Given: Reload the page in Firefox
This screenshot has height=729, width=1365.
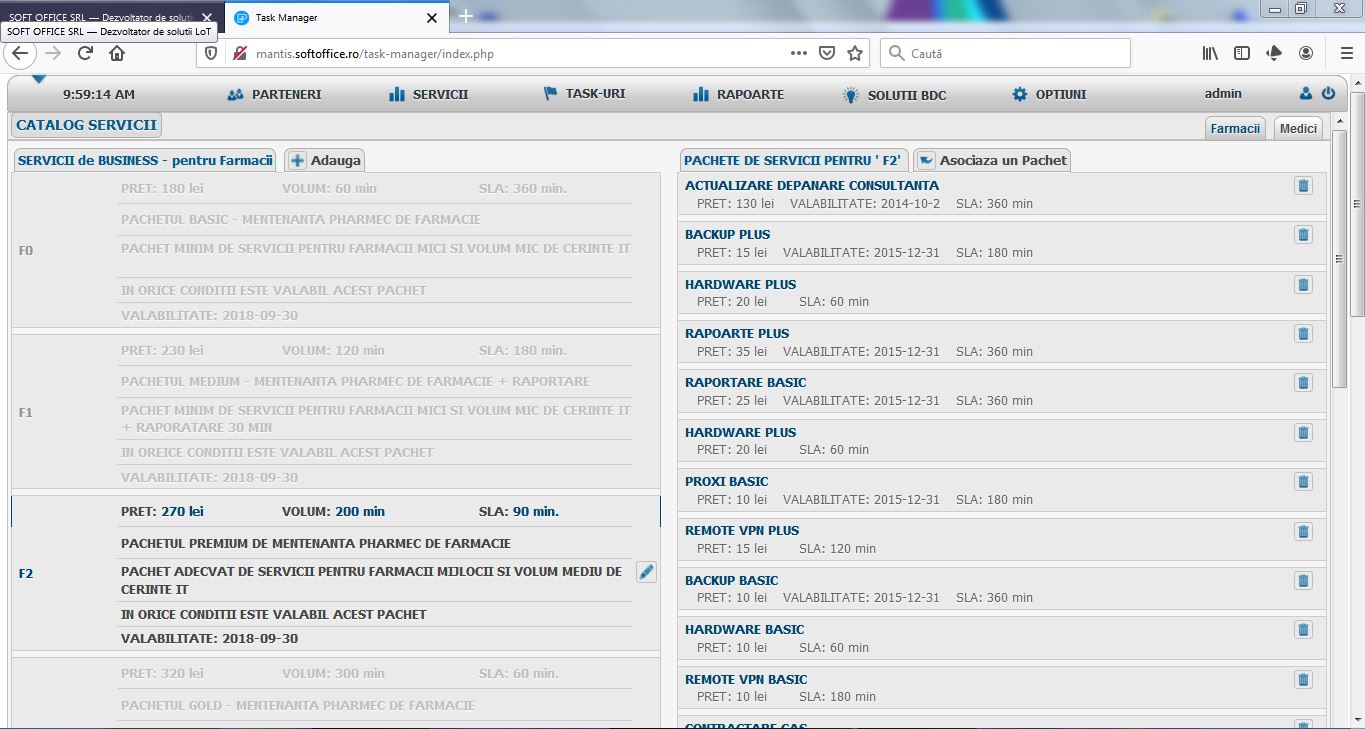Looking at the screenshot, I should pyautogui.click(x=85, y=53).
